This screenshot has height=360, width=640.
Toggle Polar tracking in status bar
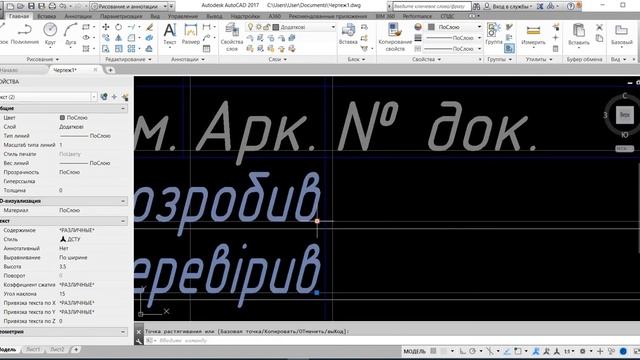(x=472, y=351)
